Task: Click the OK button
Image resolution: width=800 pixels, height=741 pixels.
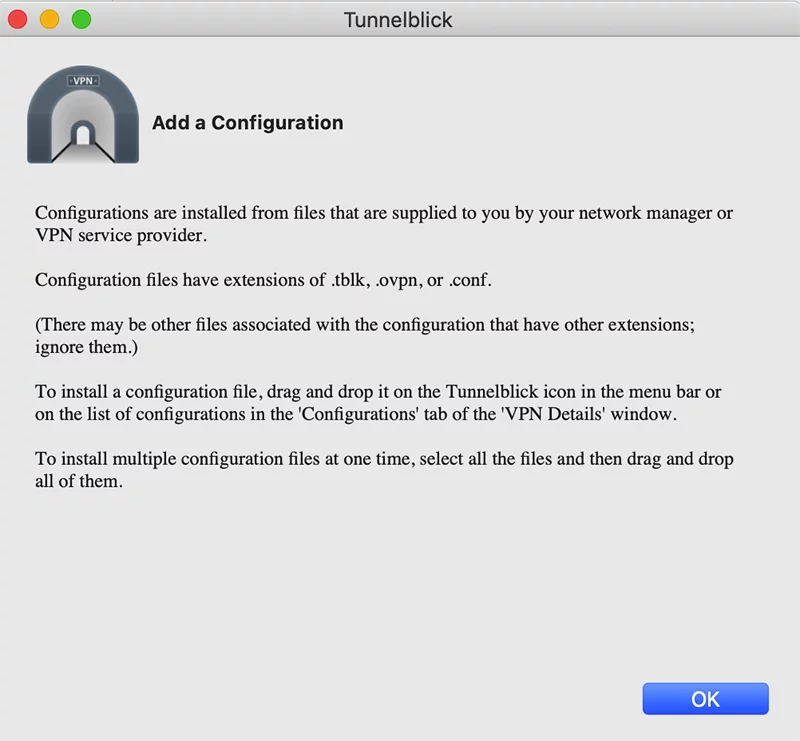Action: coord(705,699)
